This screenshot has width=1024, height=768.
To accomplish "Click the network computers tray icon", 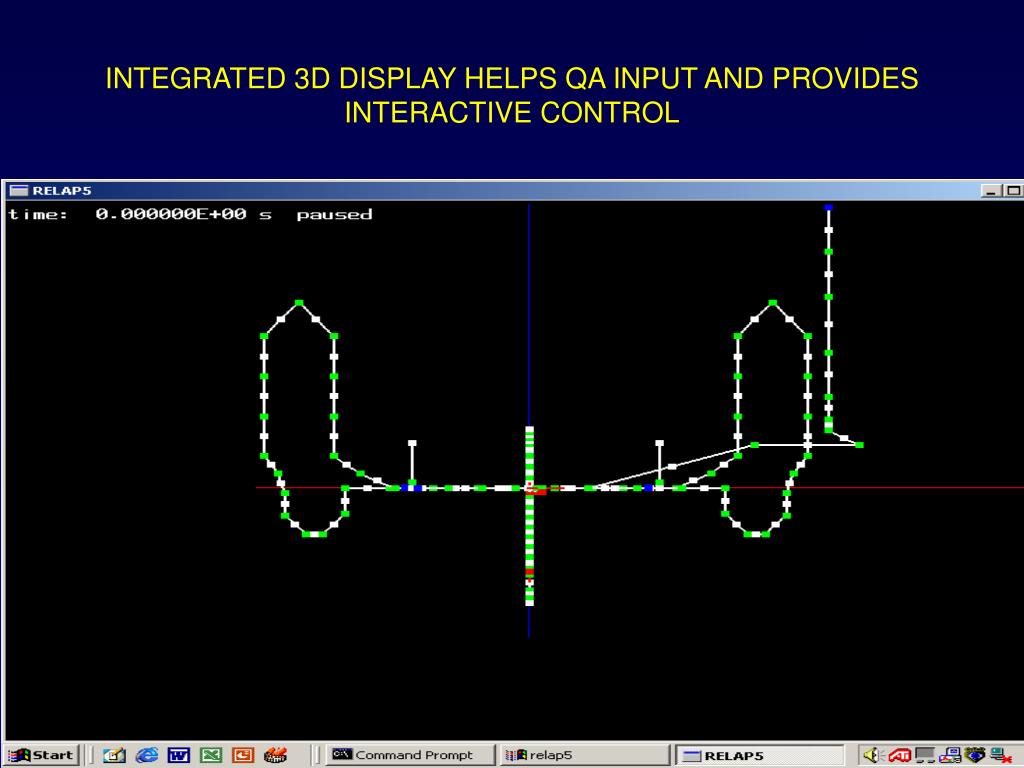I will 950,755.
